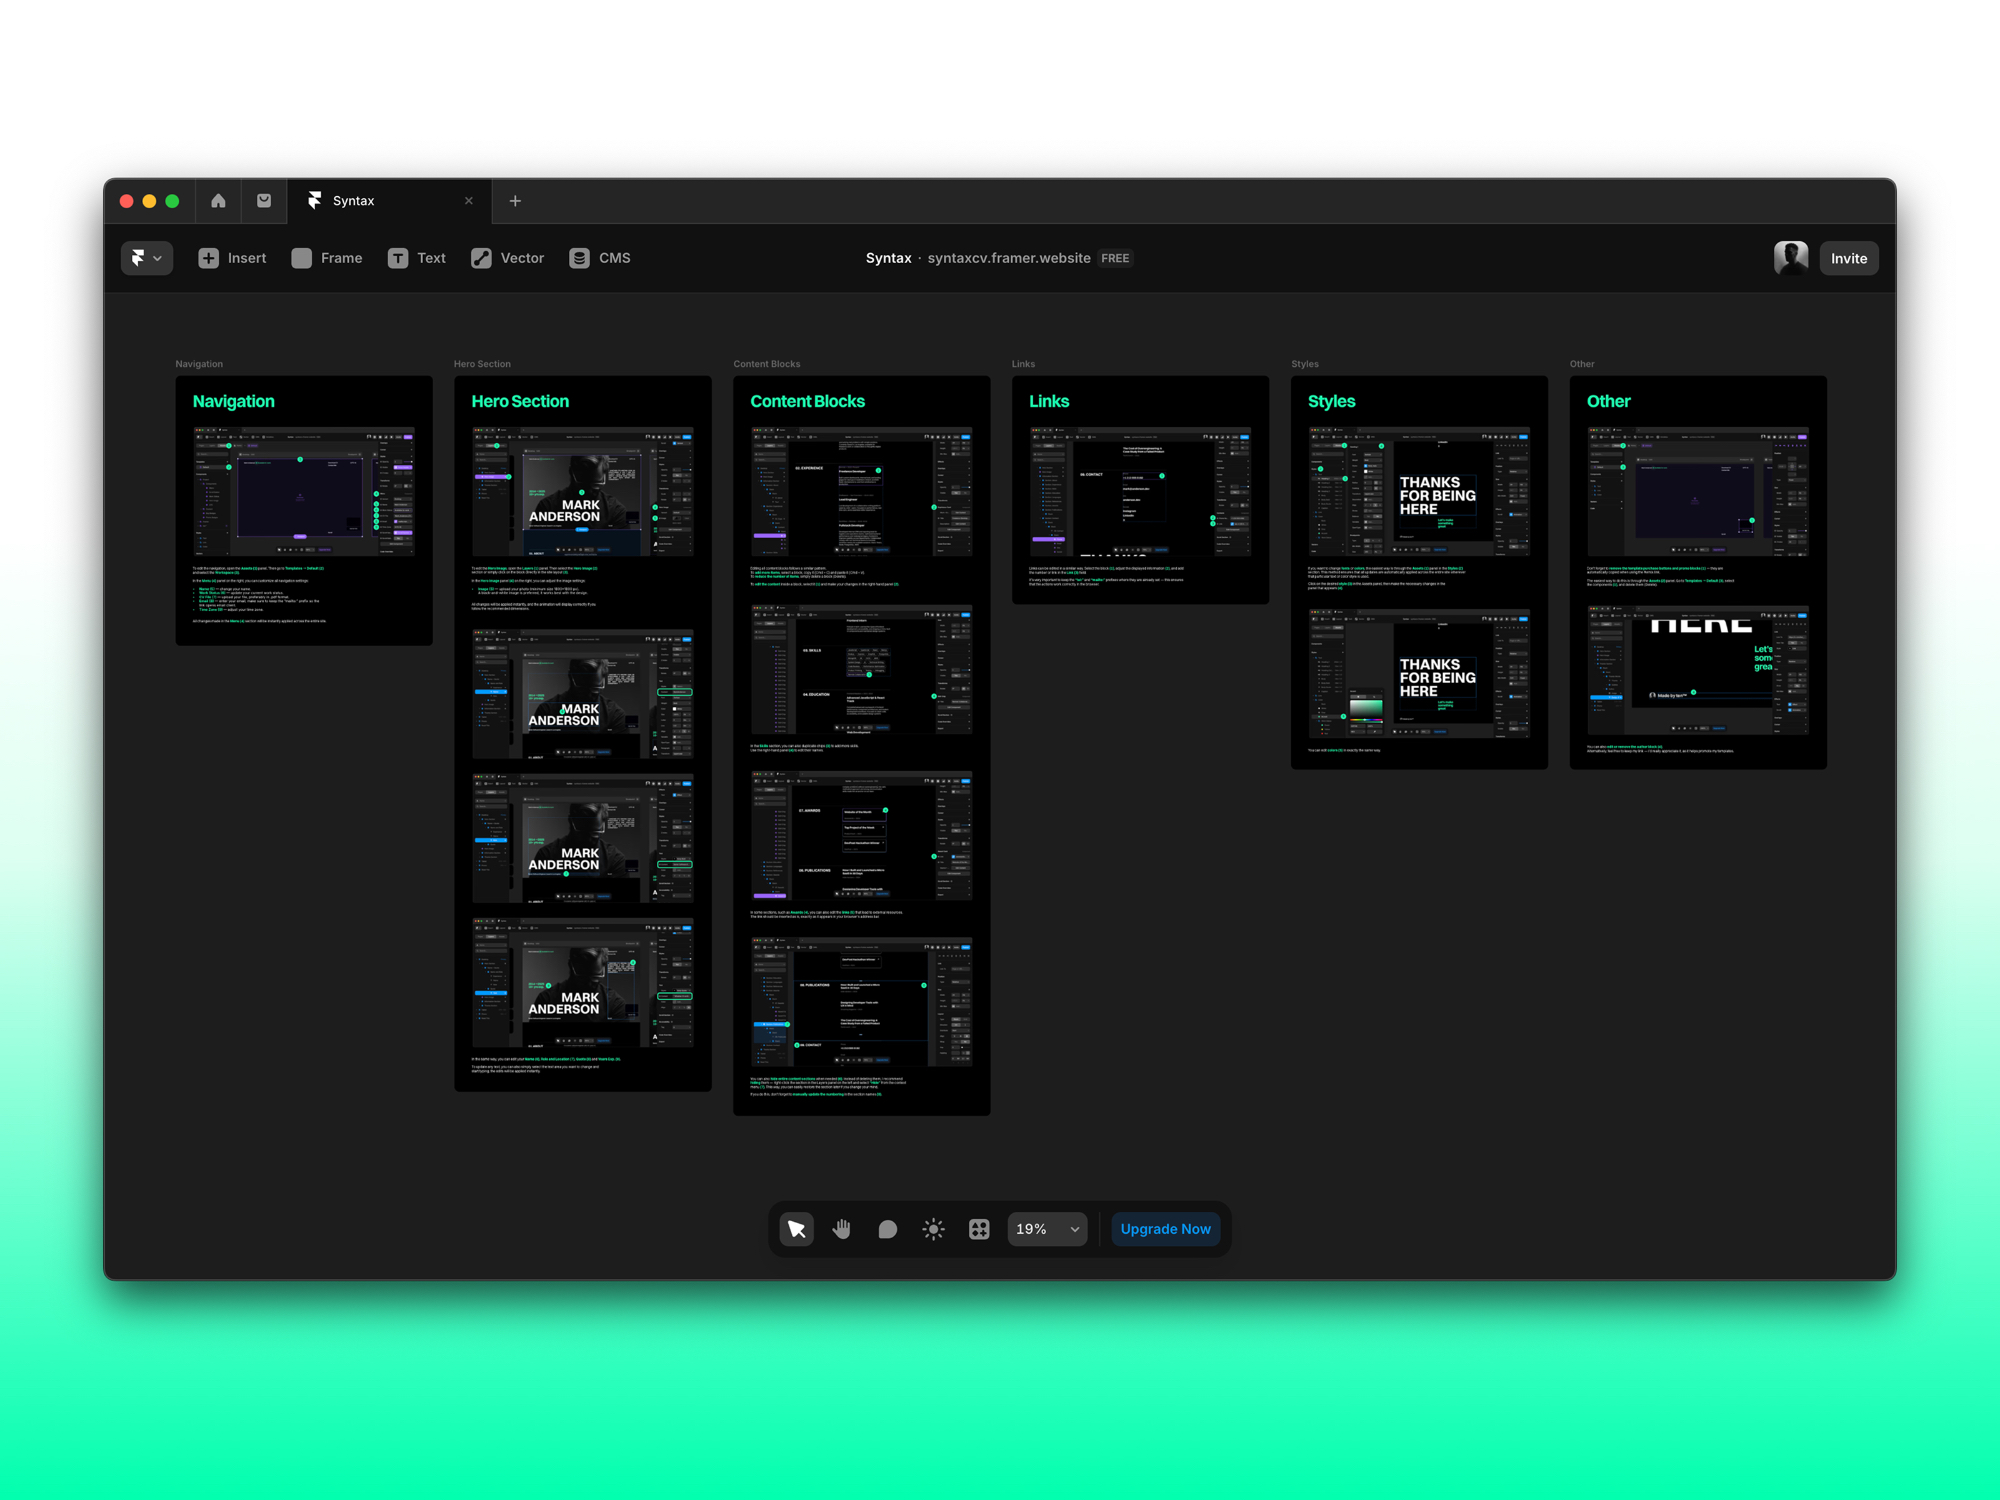The width and height of the screenshot is (2000, 1500).
Task: Toggle the light/dark canvas mode
Action: tap(933, 1229)
